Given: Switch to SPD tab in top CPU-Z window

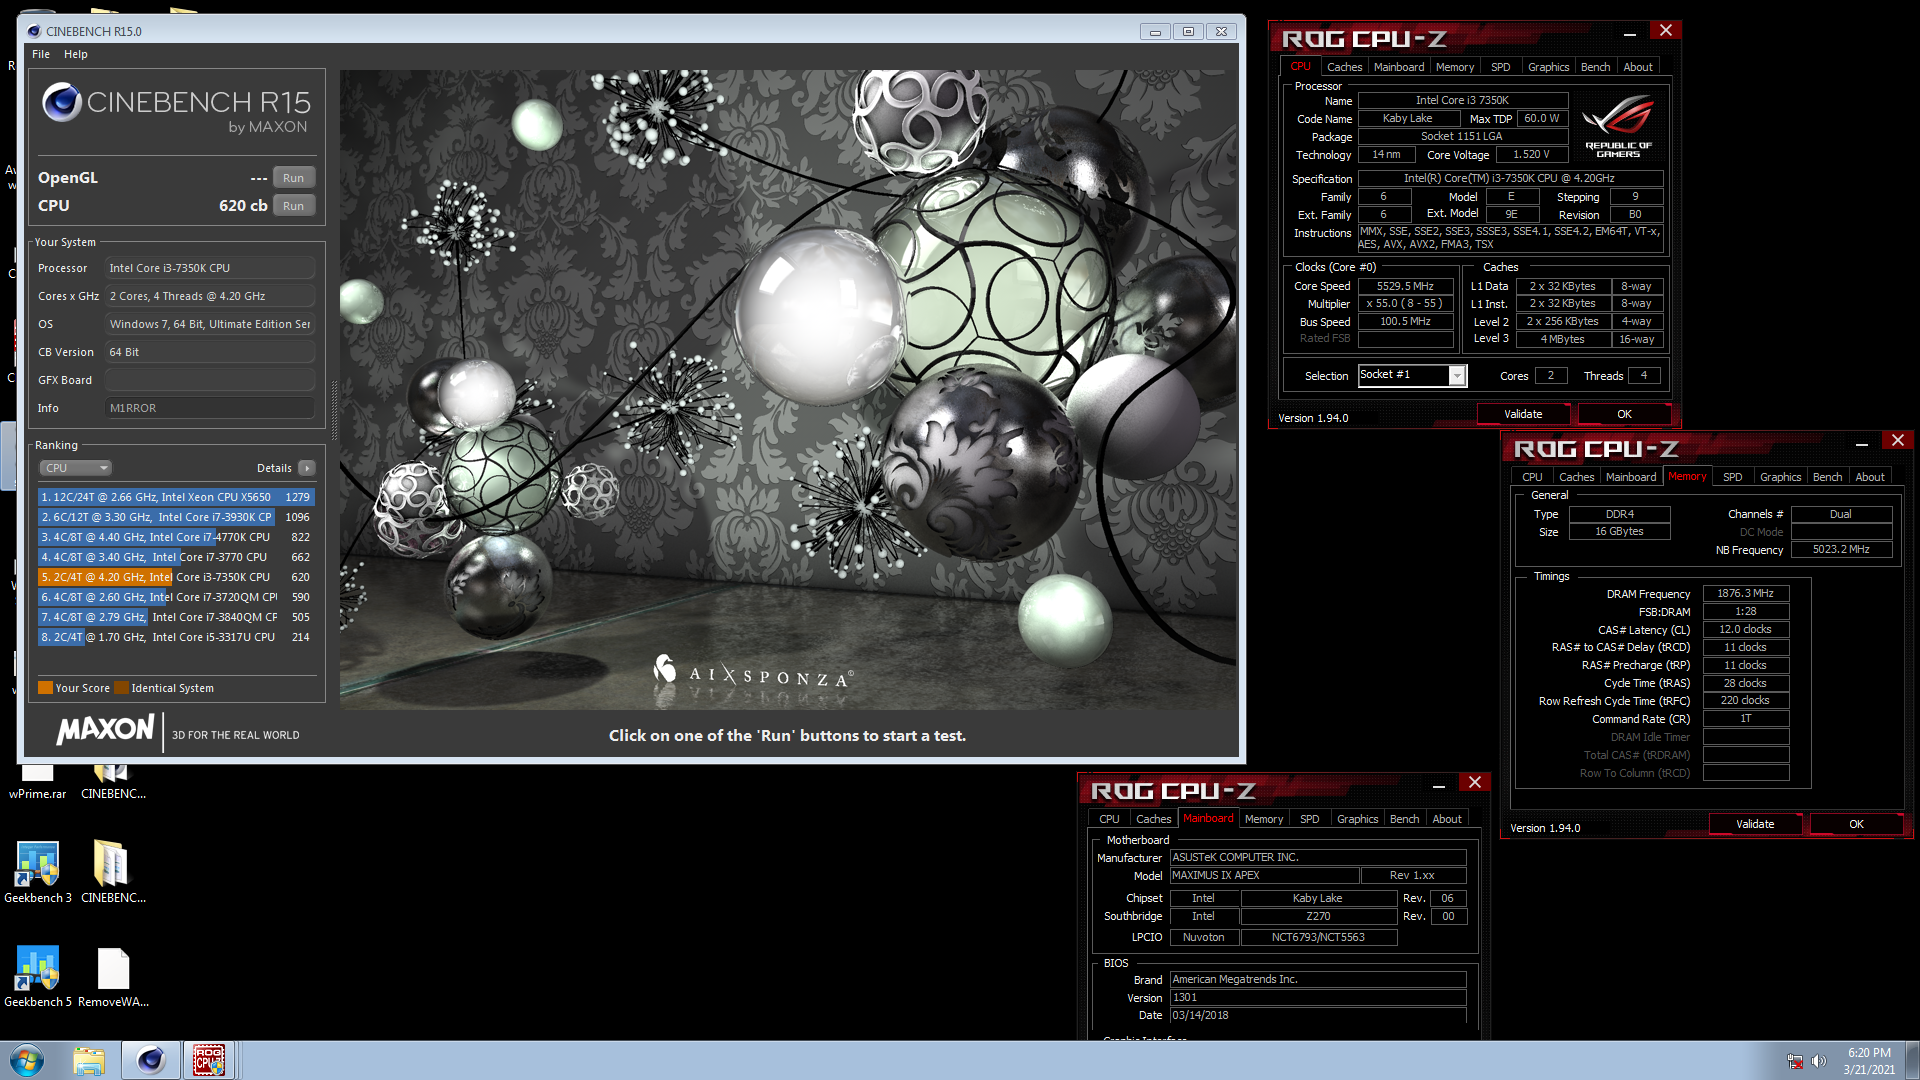Looking at the screenshot, I should point(1500,67).
